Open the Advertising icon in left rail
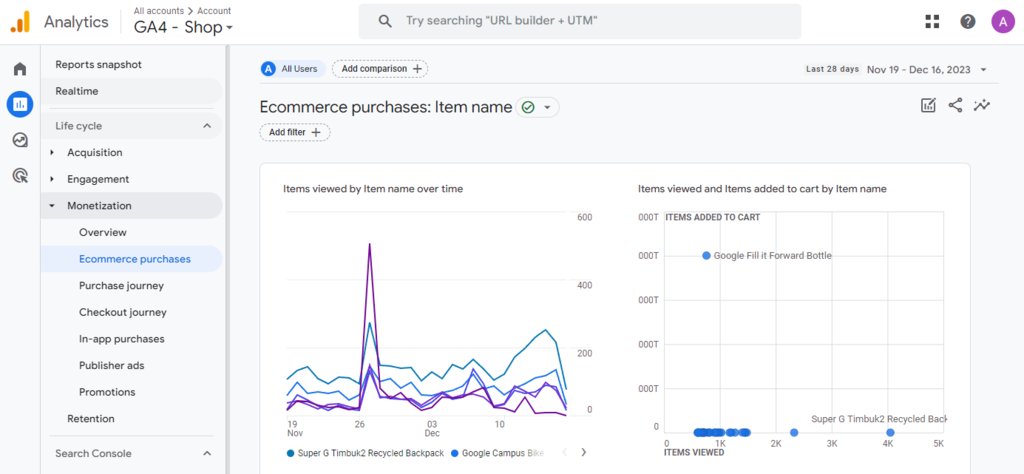 click(19, 176)
